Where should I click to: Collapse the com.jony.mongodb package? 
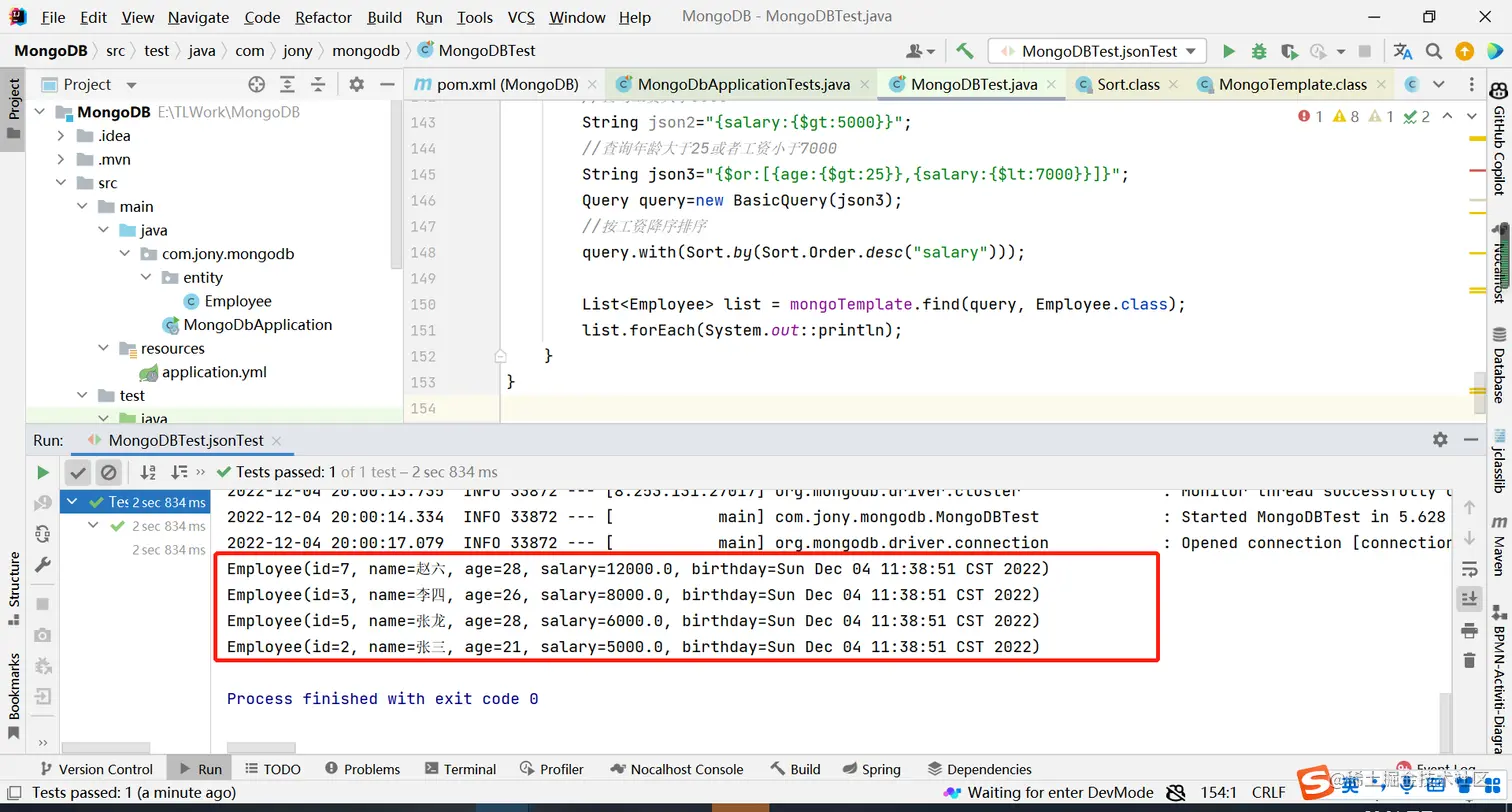coord(125,254)
